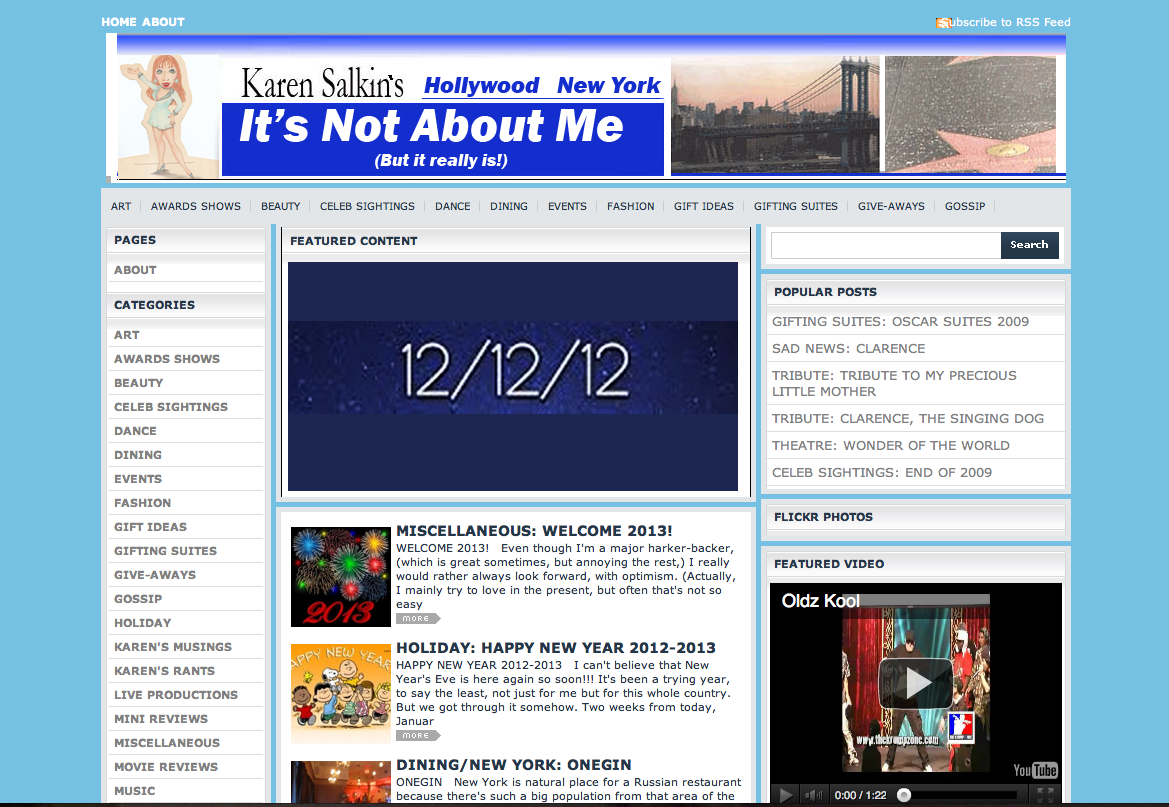Click MORE under Welcome 2013 post
This screenshot has width=1169, height=807.
(x=418, y=618)
